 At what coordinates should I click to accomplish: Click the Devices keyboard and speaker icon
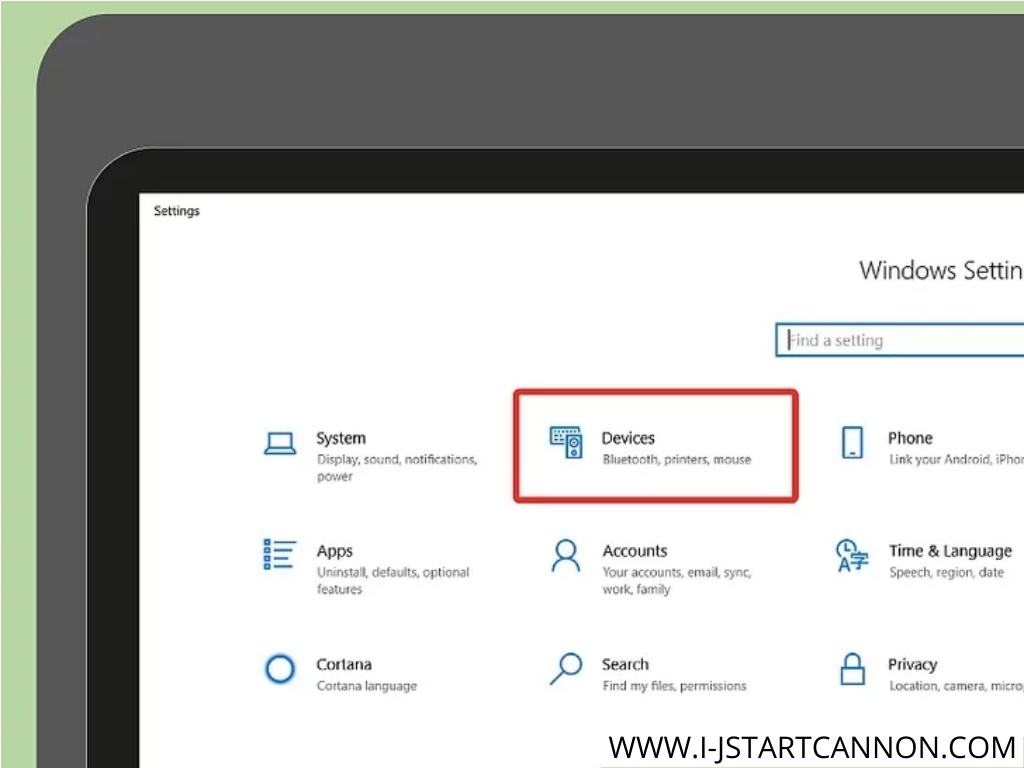566,442
